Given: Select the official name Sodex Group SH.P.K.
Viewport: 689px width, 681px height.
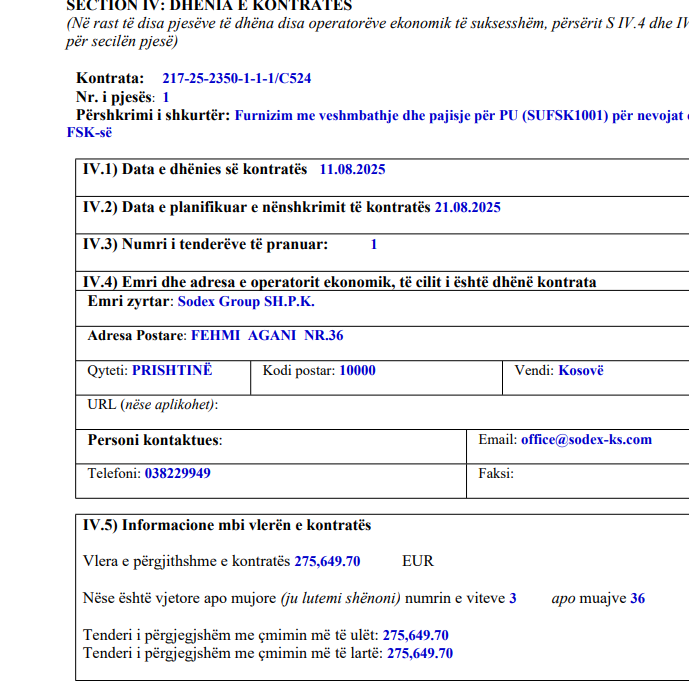Looking at the screenshot, I should click(246, 301).
